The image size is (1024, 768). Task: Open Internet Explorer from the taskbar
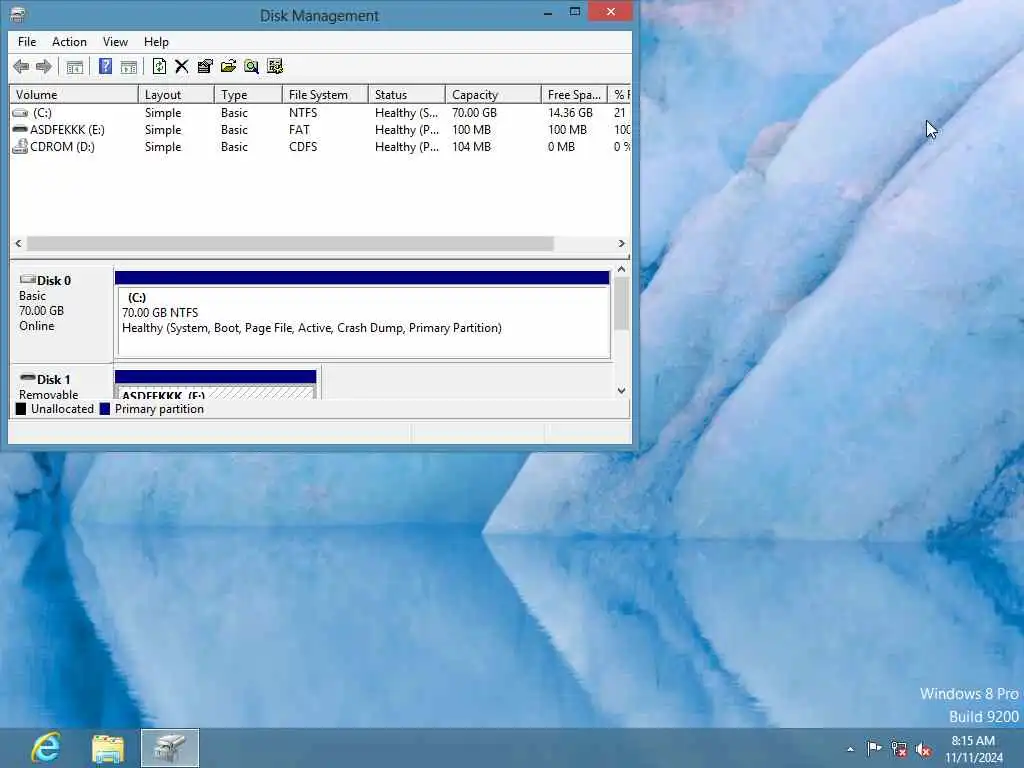(x=46, y=748)
